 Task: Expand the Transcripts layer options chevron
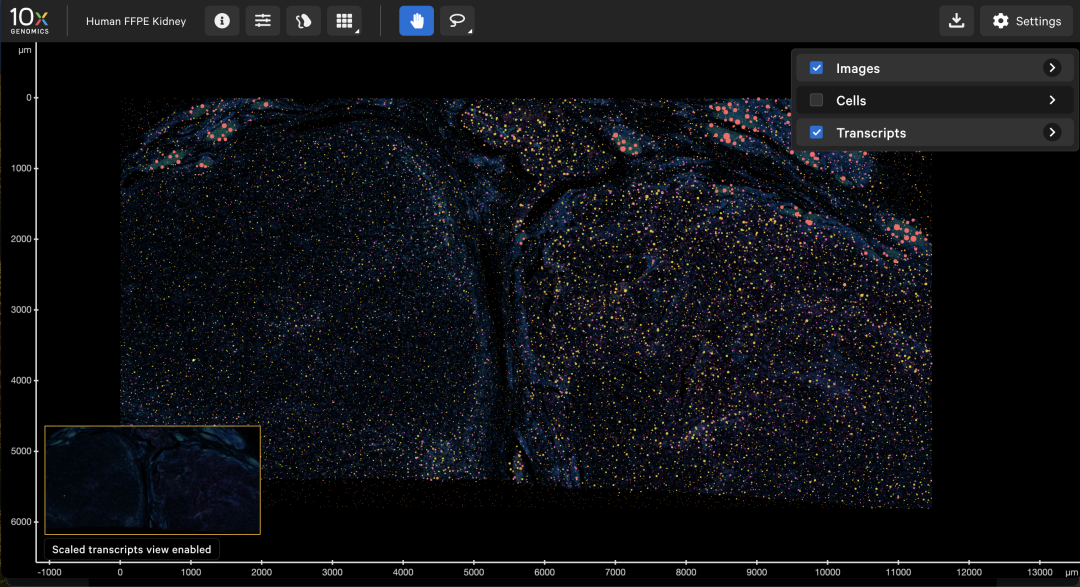pyautogui.click(x=1051, y=132)
